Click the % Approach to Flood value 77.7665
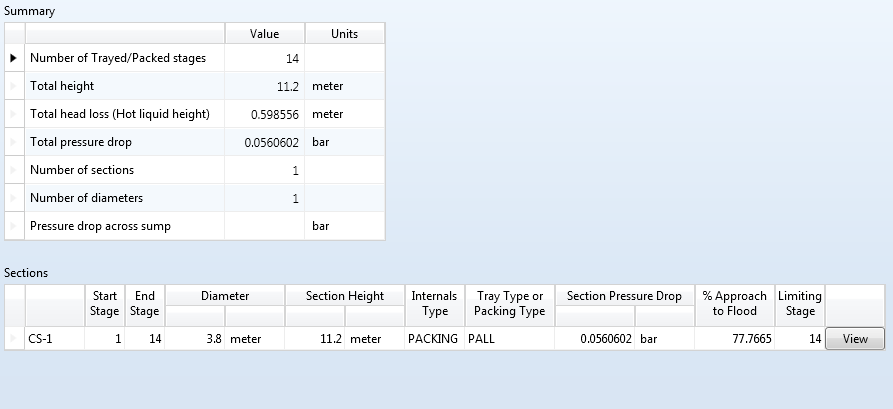This screenshot has height=409, width=893. 734,339
